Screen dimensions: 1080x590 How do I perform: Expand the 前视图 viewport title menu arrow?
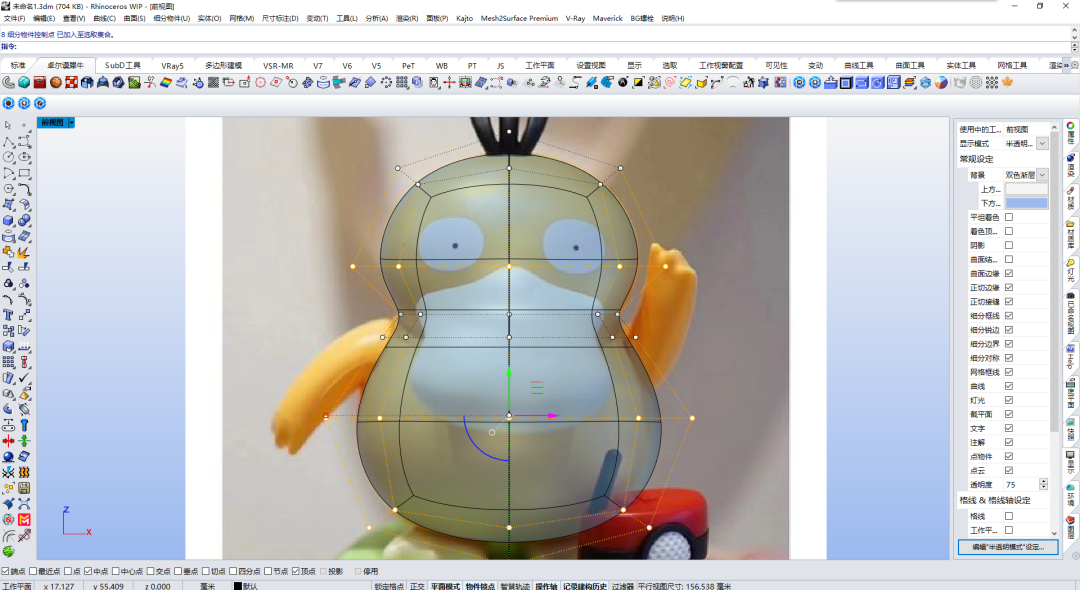[71, 123]
